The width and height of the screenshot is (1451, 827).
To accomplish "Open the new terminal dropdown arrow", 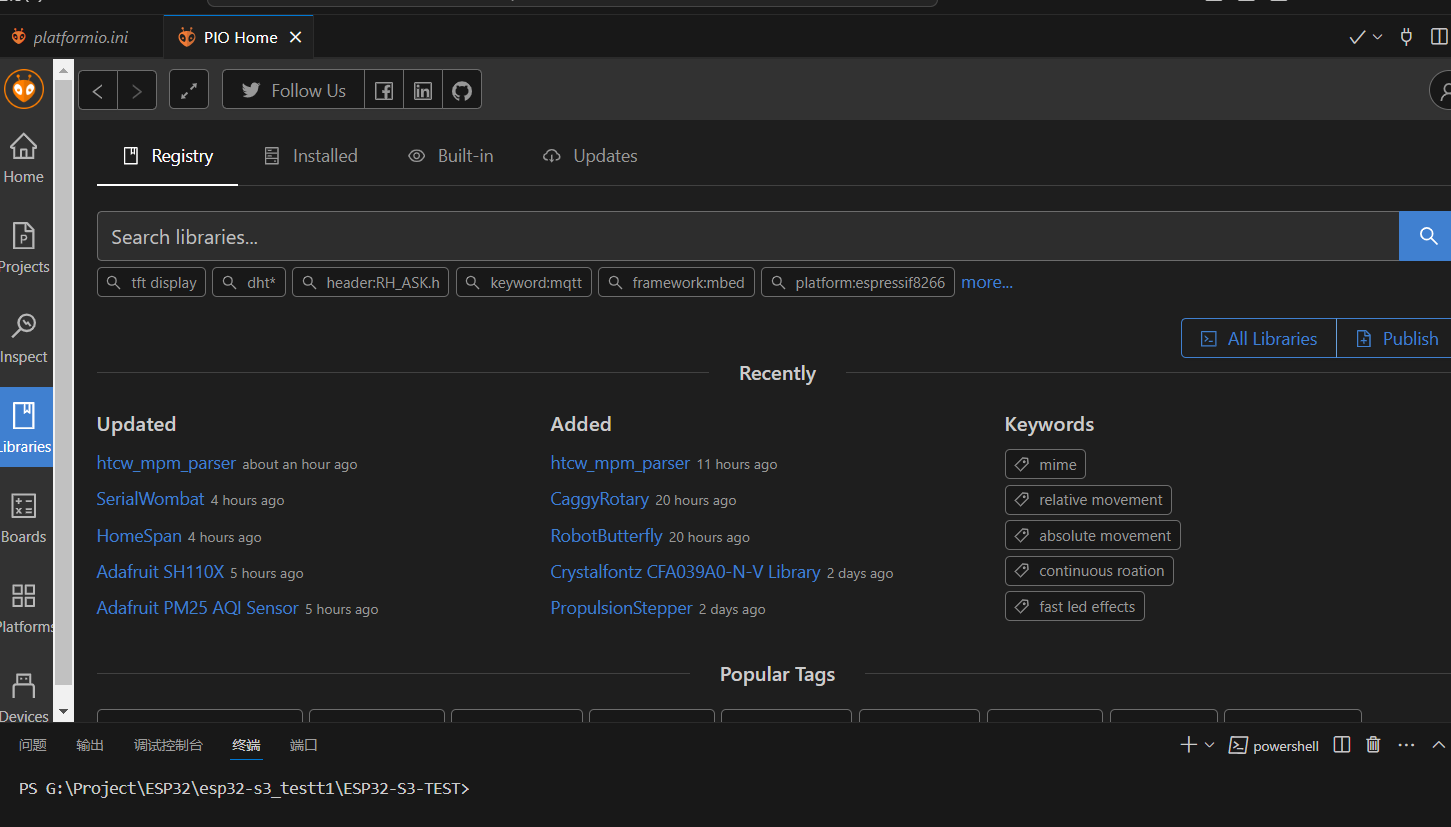I will pyautogui.click(x=1209, y=745).
